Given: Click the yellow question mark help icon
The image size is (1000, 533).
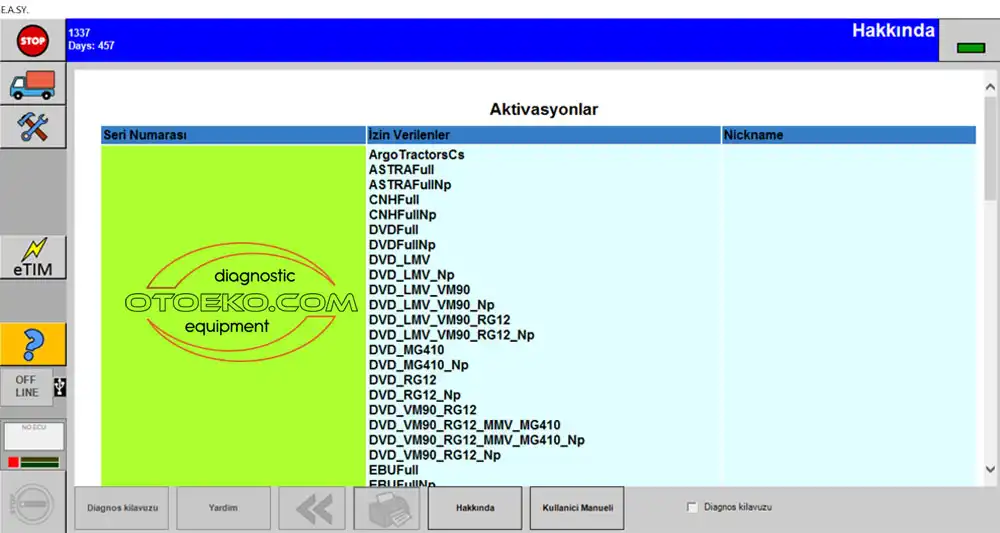Looking at the screenshot, I should click(x=33, y=345).
